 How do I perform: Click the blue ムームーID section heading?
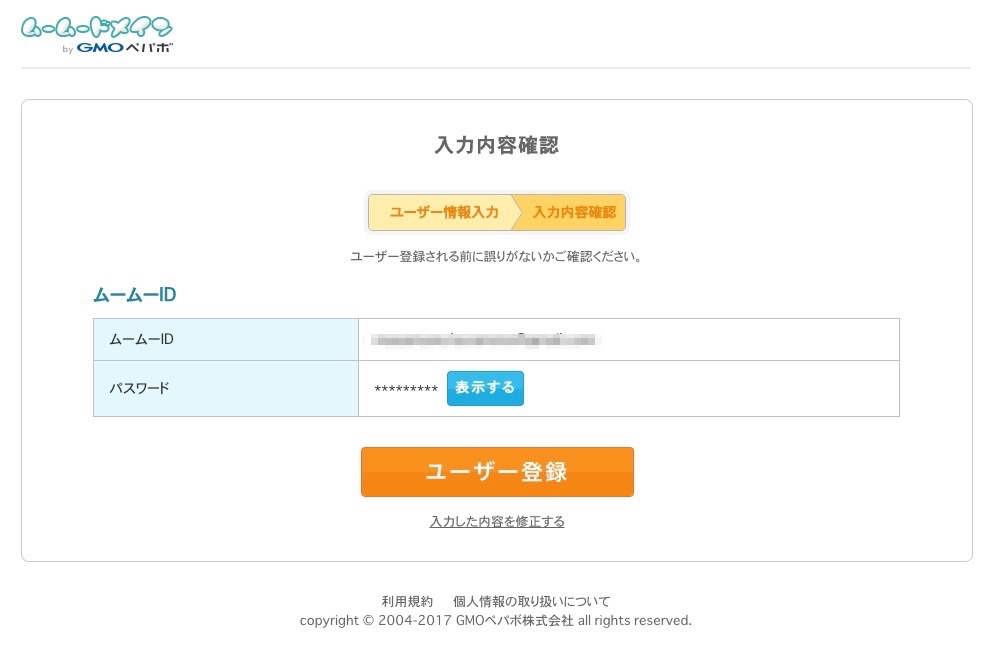click(x=134, y=295)
